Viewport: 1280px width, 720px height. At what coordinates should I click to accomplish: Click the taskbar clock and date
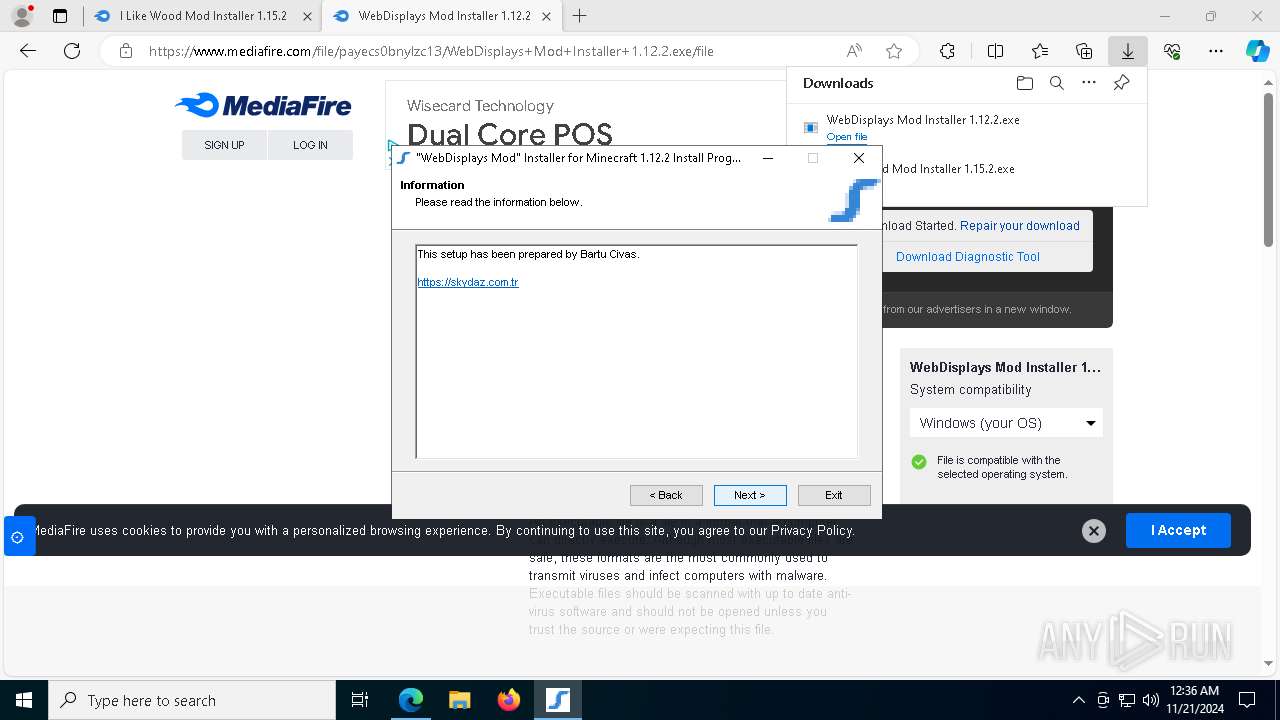[1194, 700]
